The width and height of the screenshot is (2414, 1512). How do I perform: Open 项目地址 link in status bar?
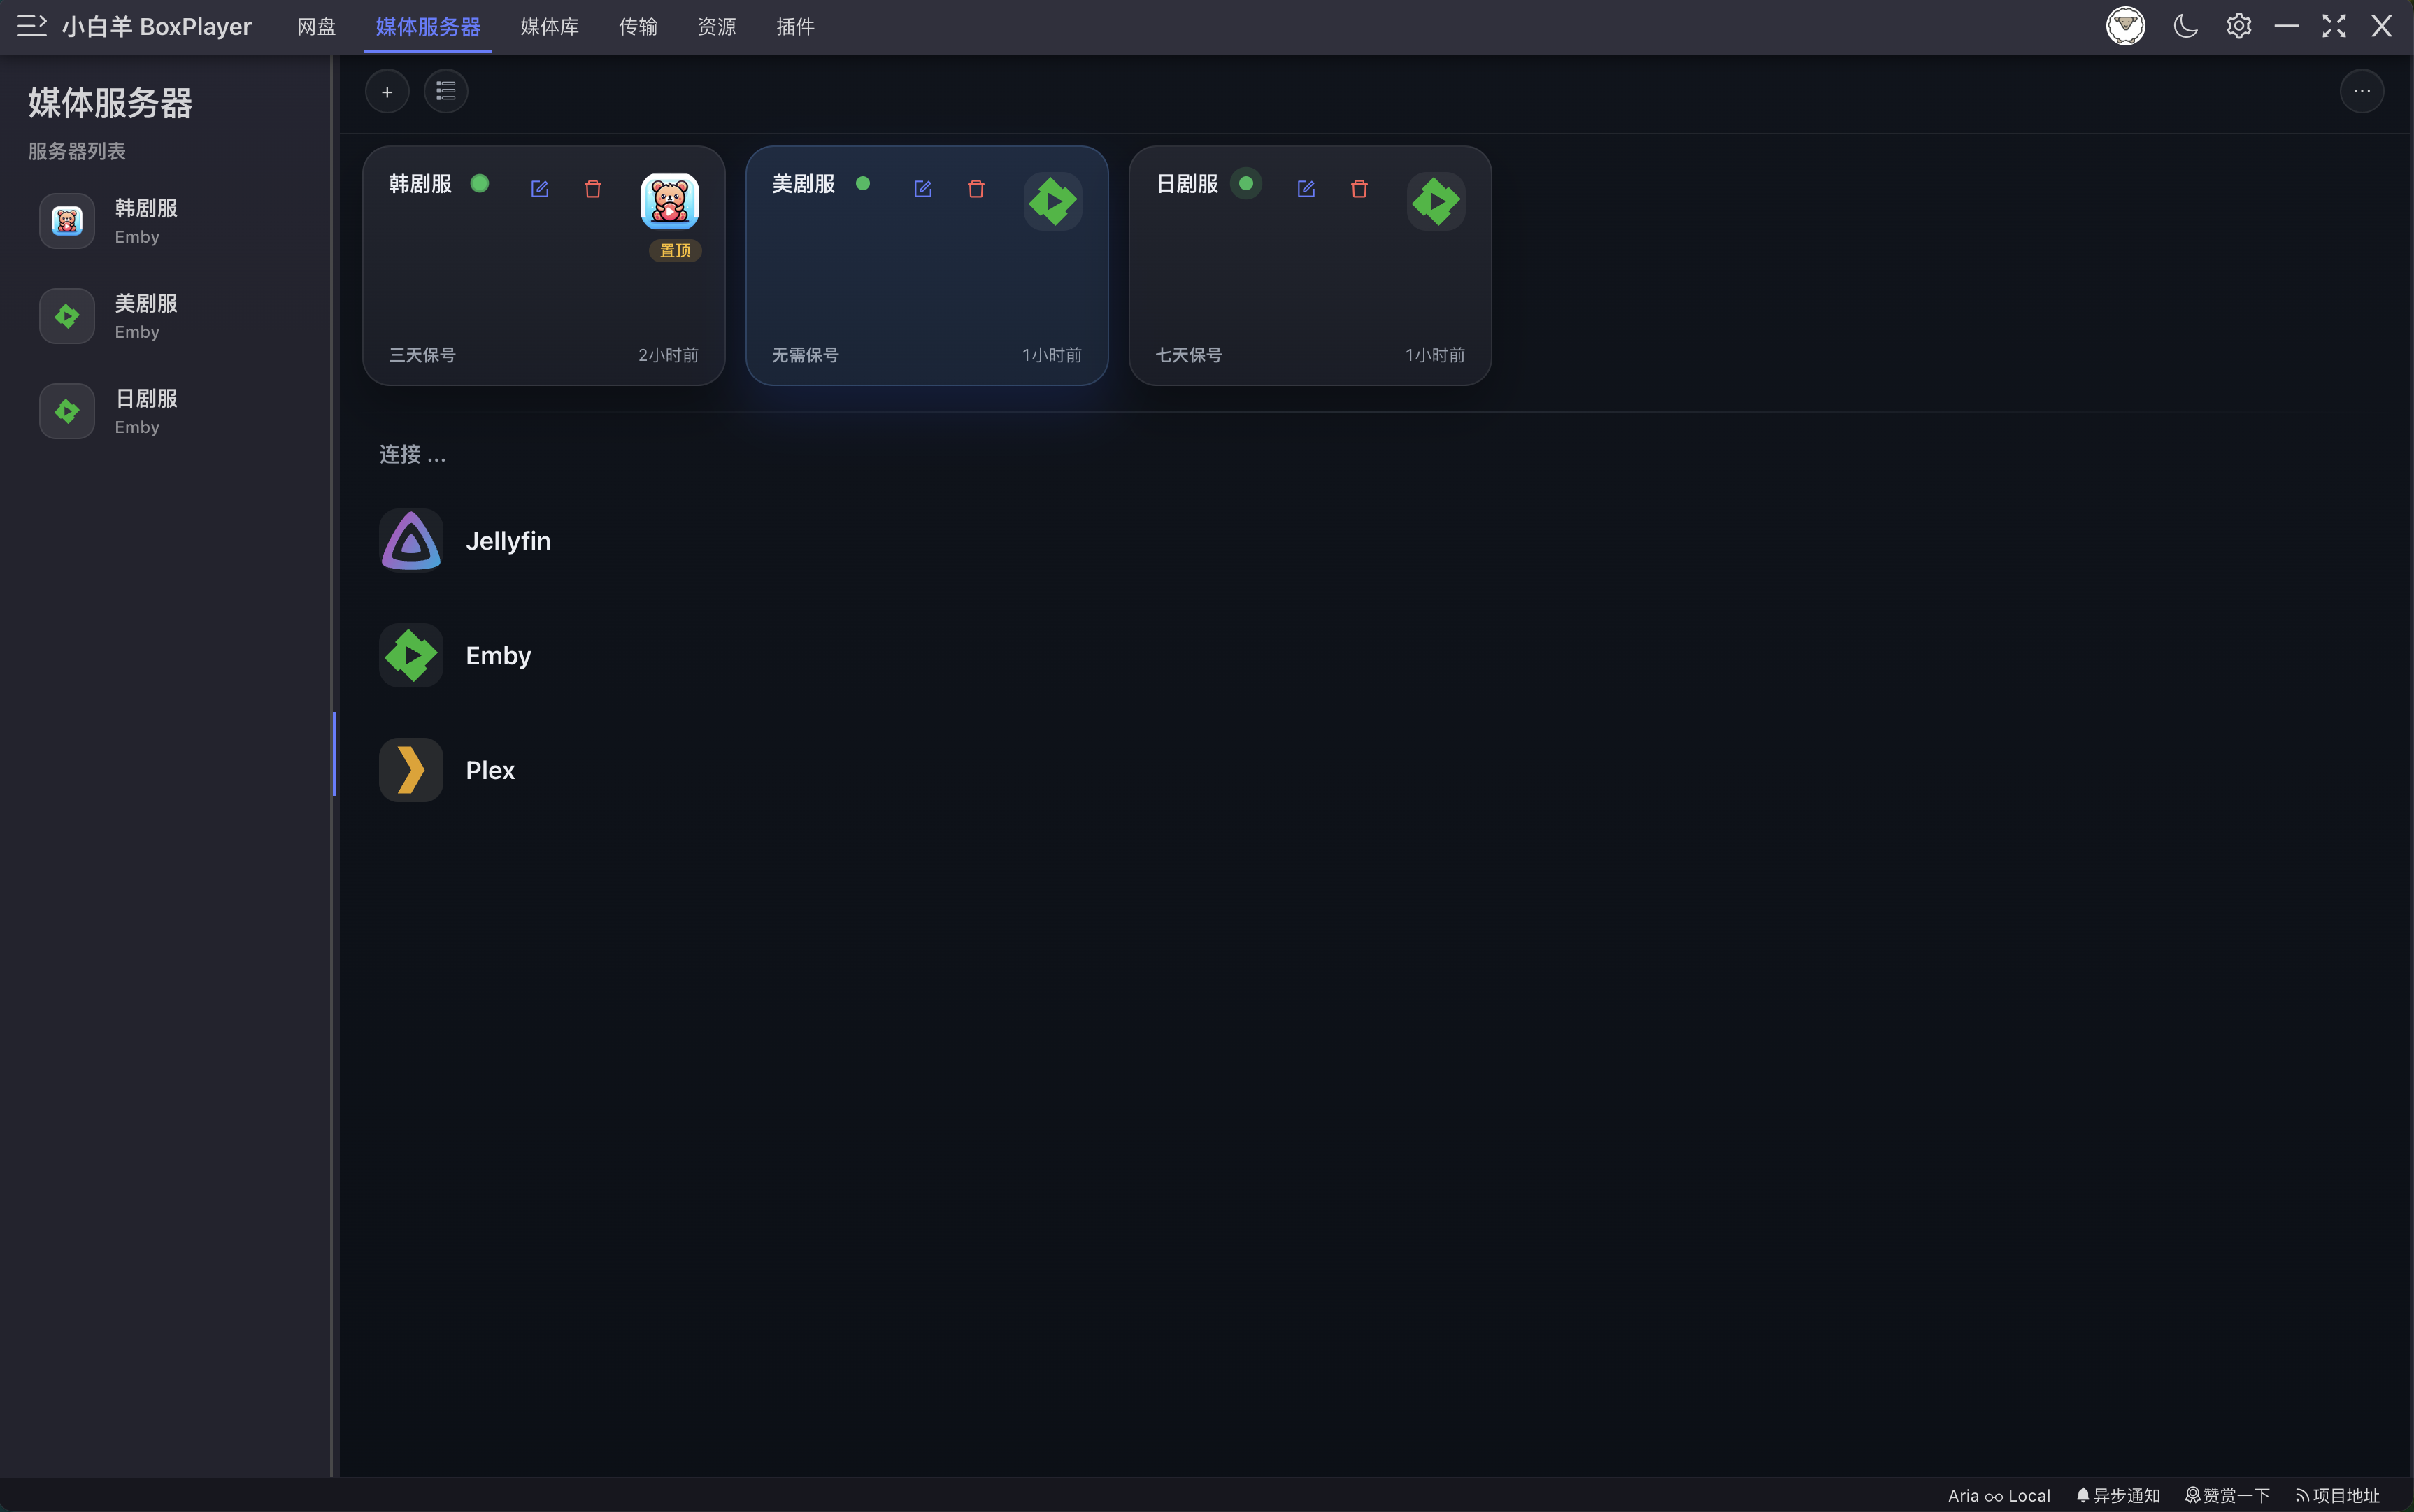coord(2337,1496)
